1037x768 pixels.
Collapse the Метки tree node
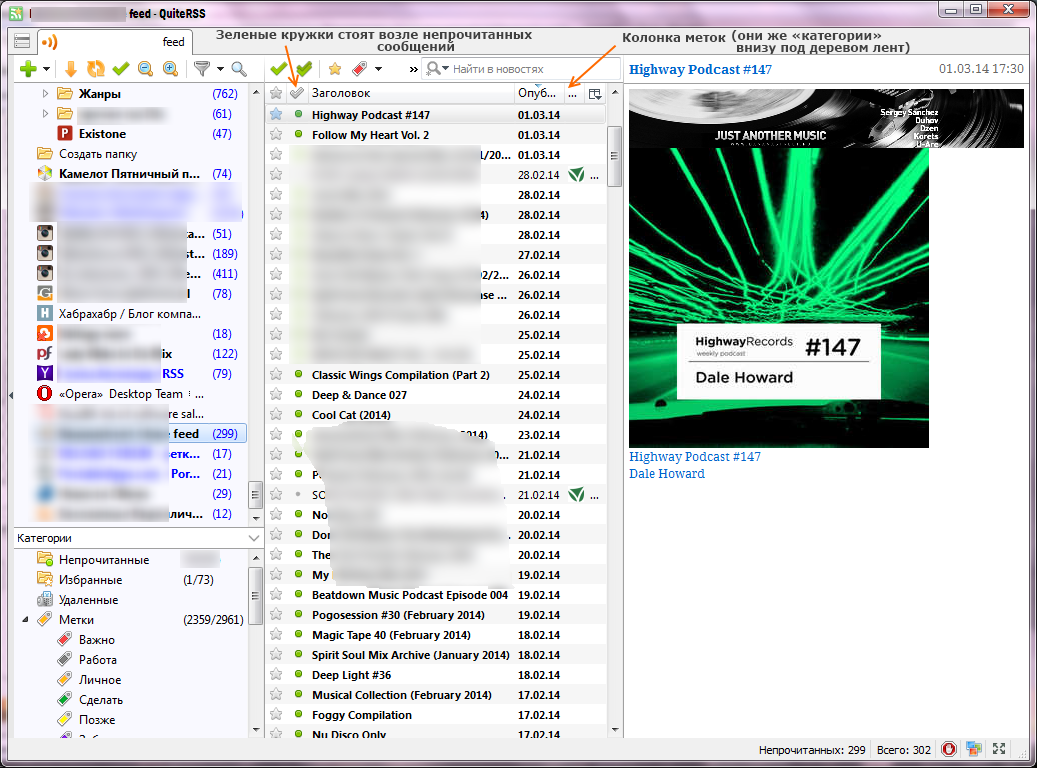tap(25, 620)
